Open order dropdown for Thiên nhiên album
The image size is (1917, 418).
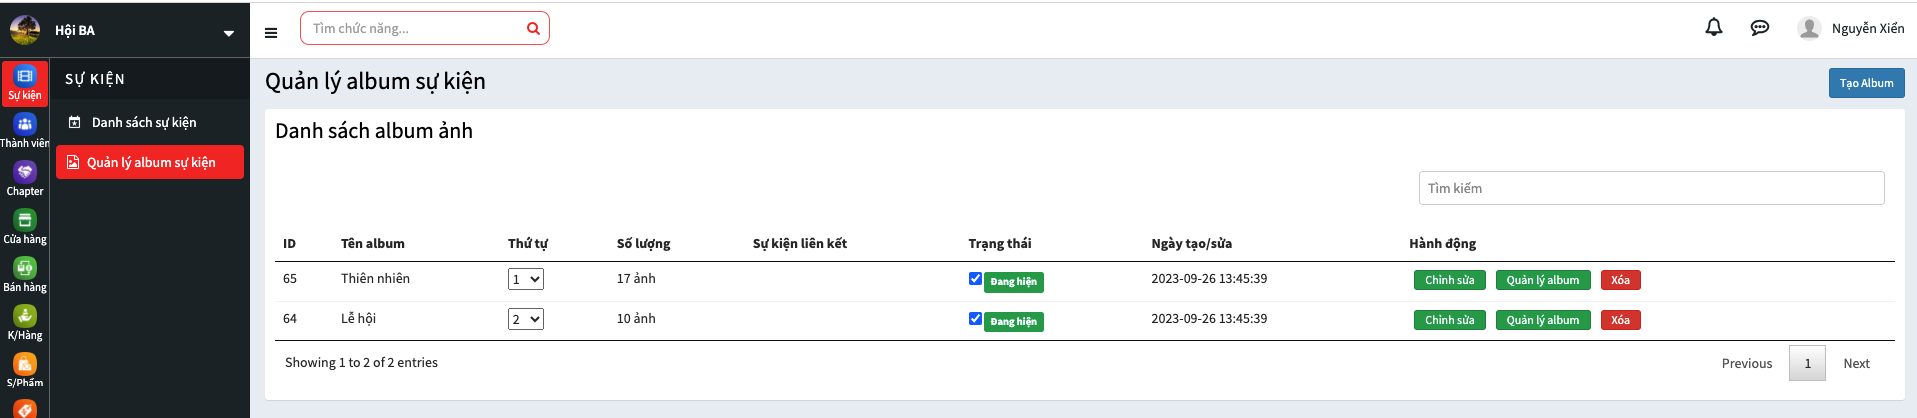525,280
